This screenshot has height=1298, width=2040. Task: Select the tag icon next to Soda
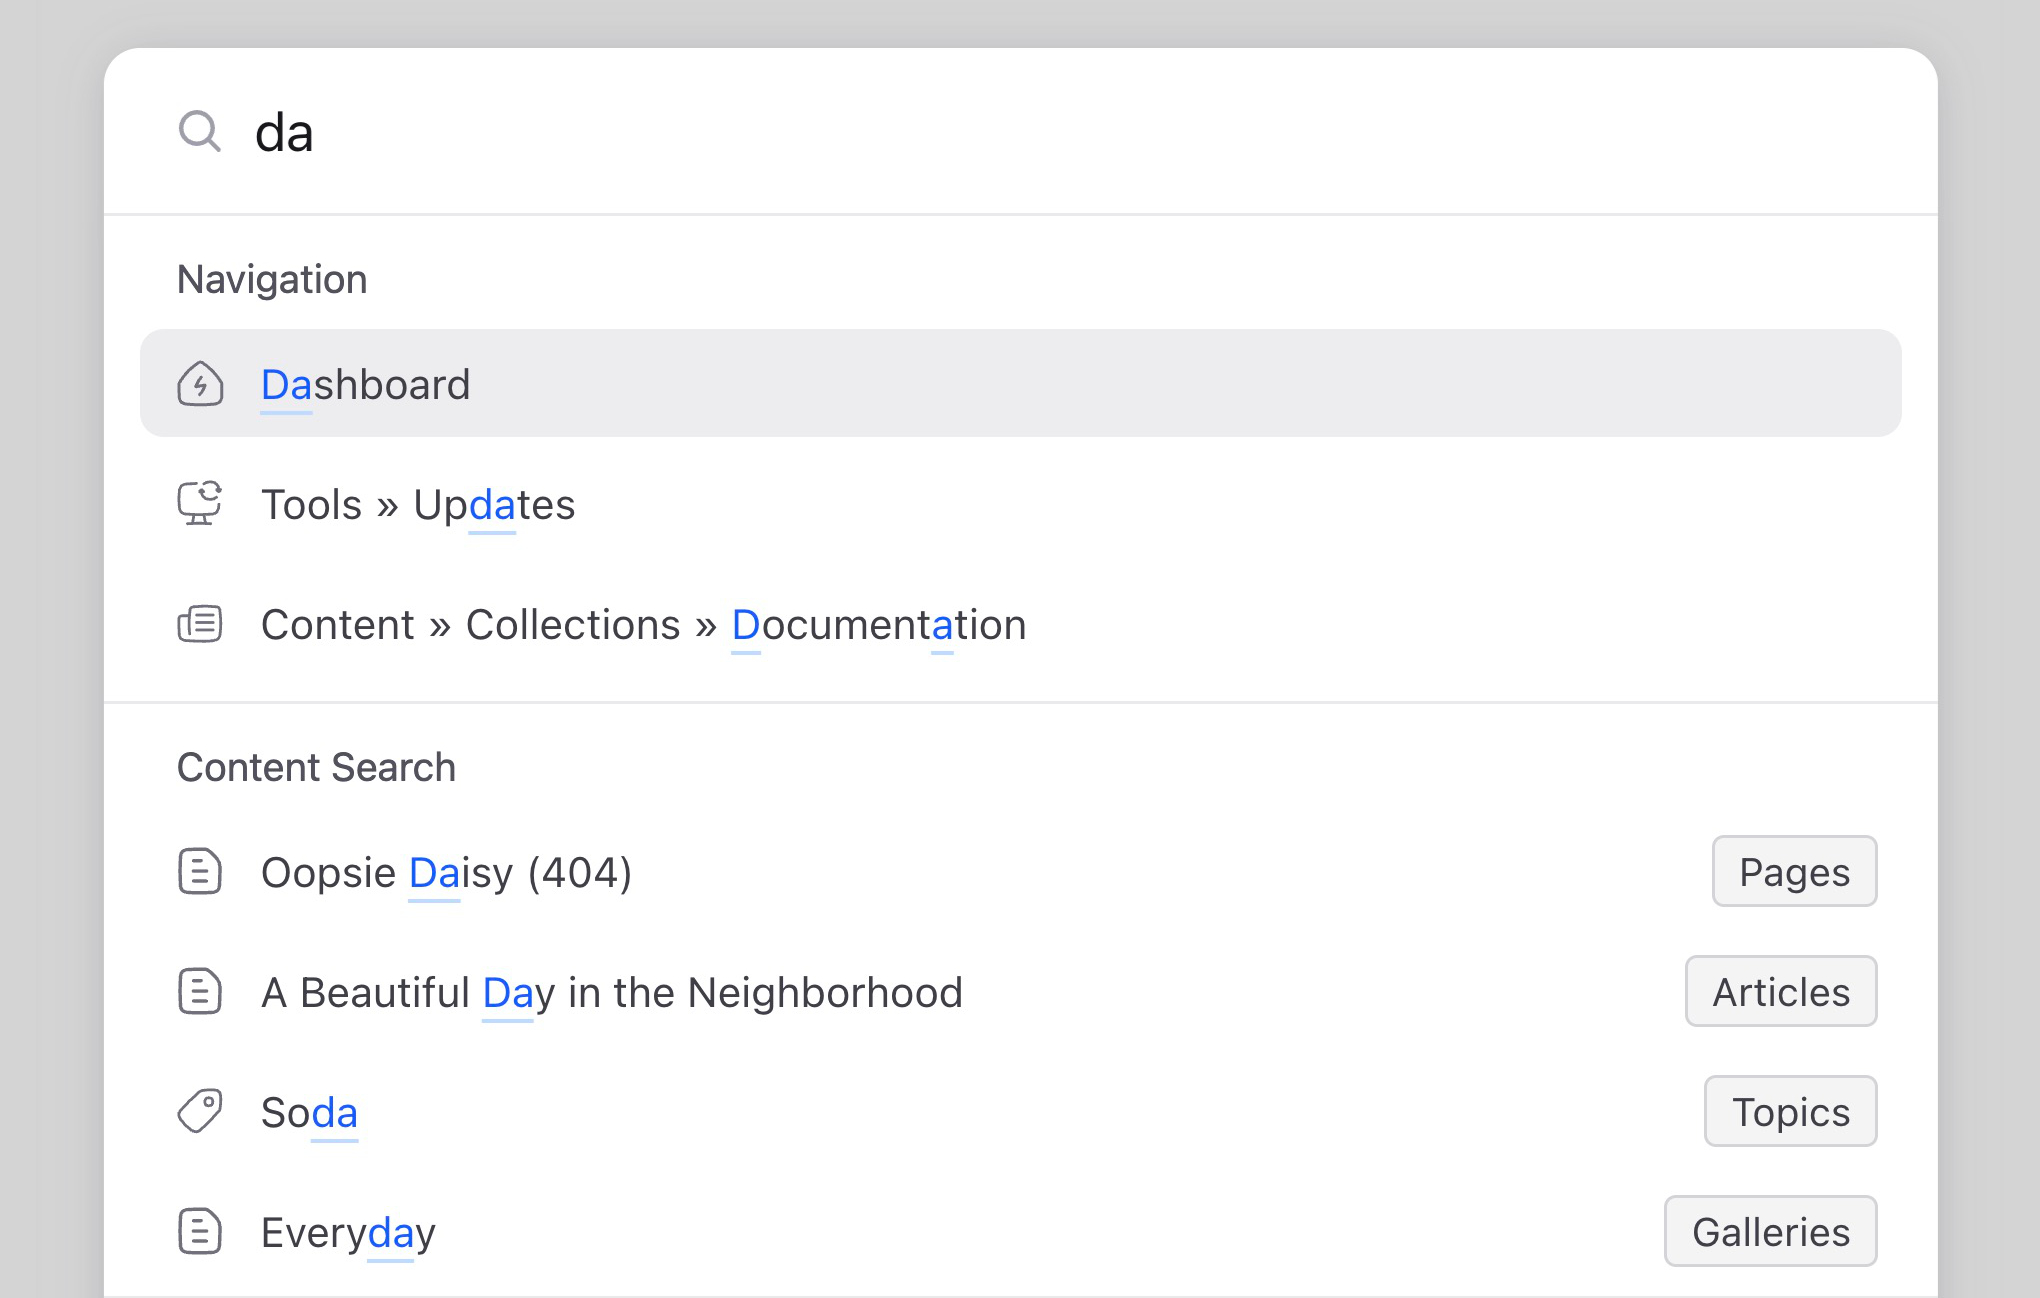coord(199,1112)
